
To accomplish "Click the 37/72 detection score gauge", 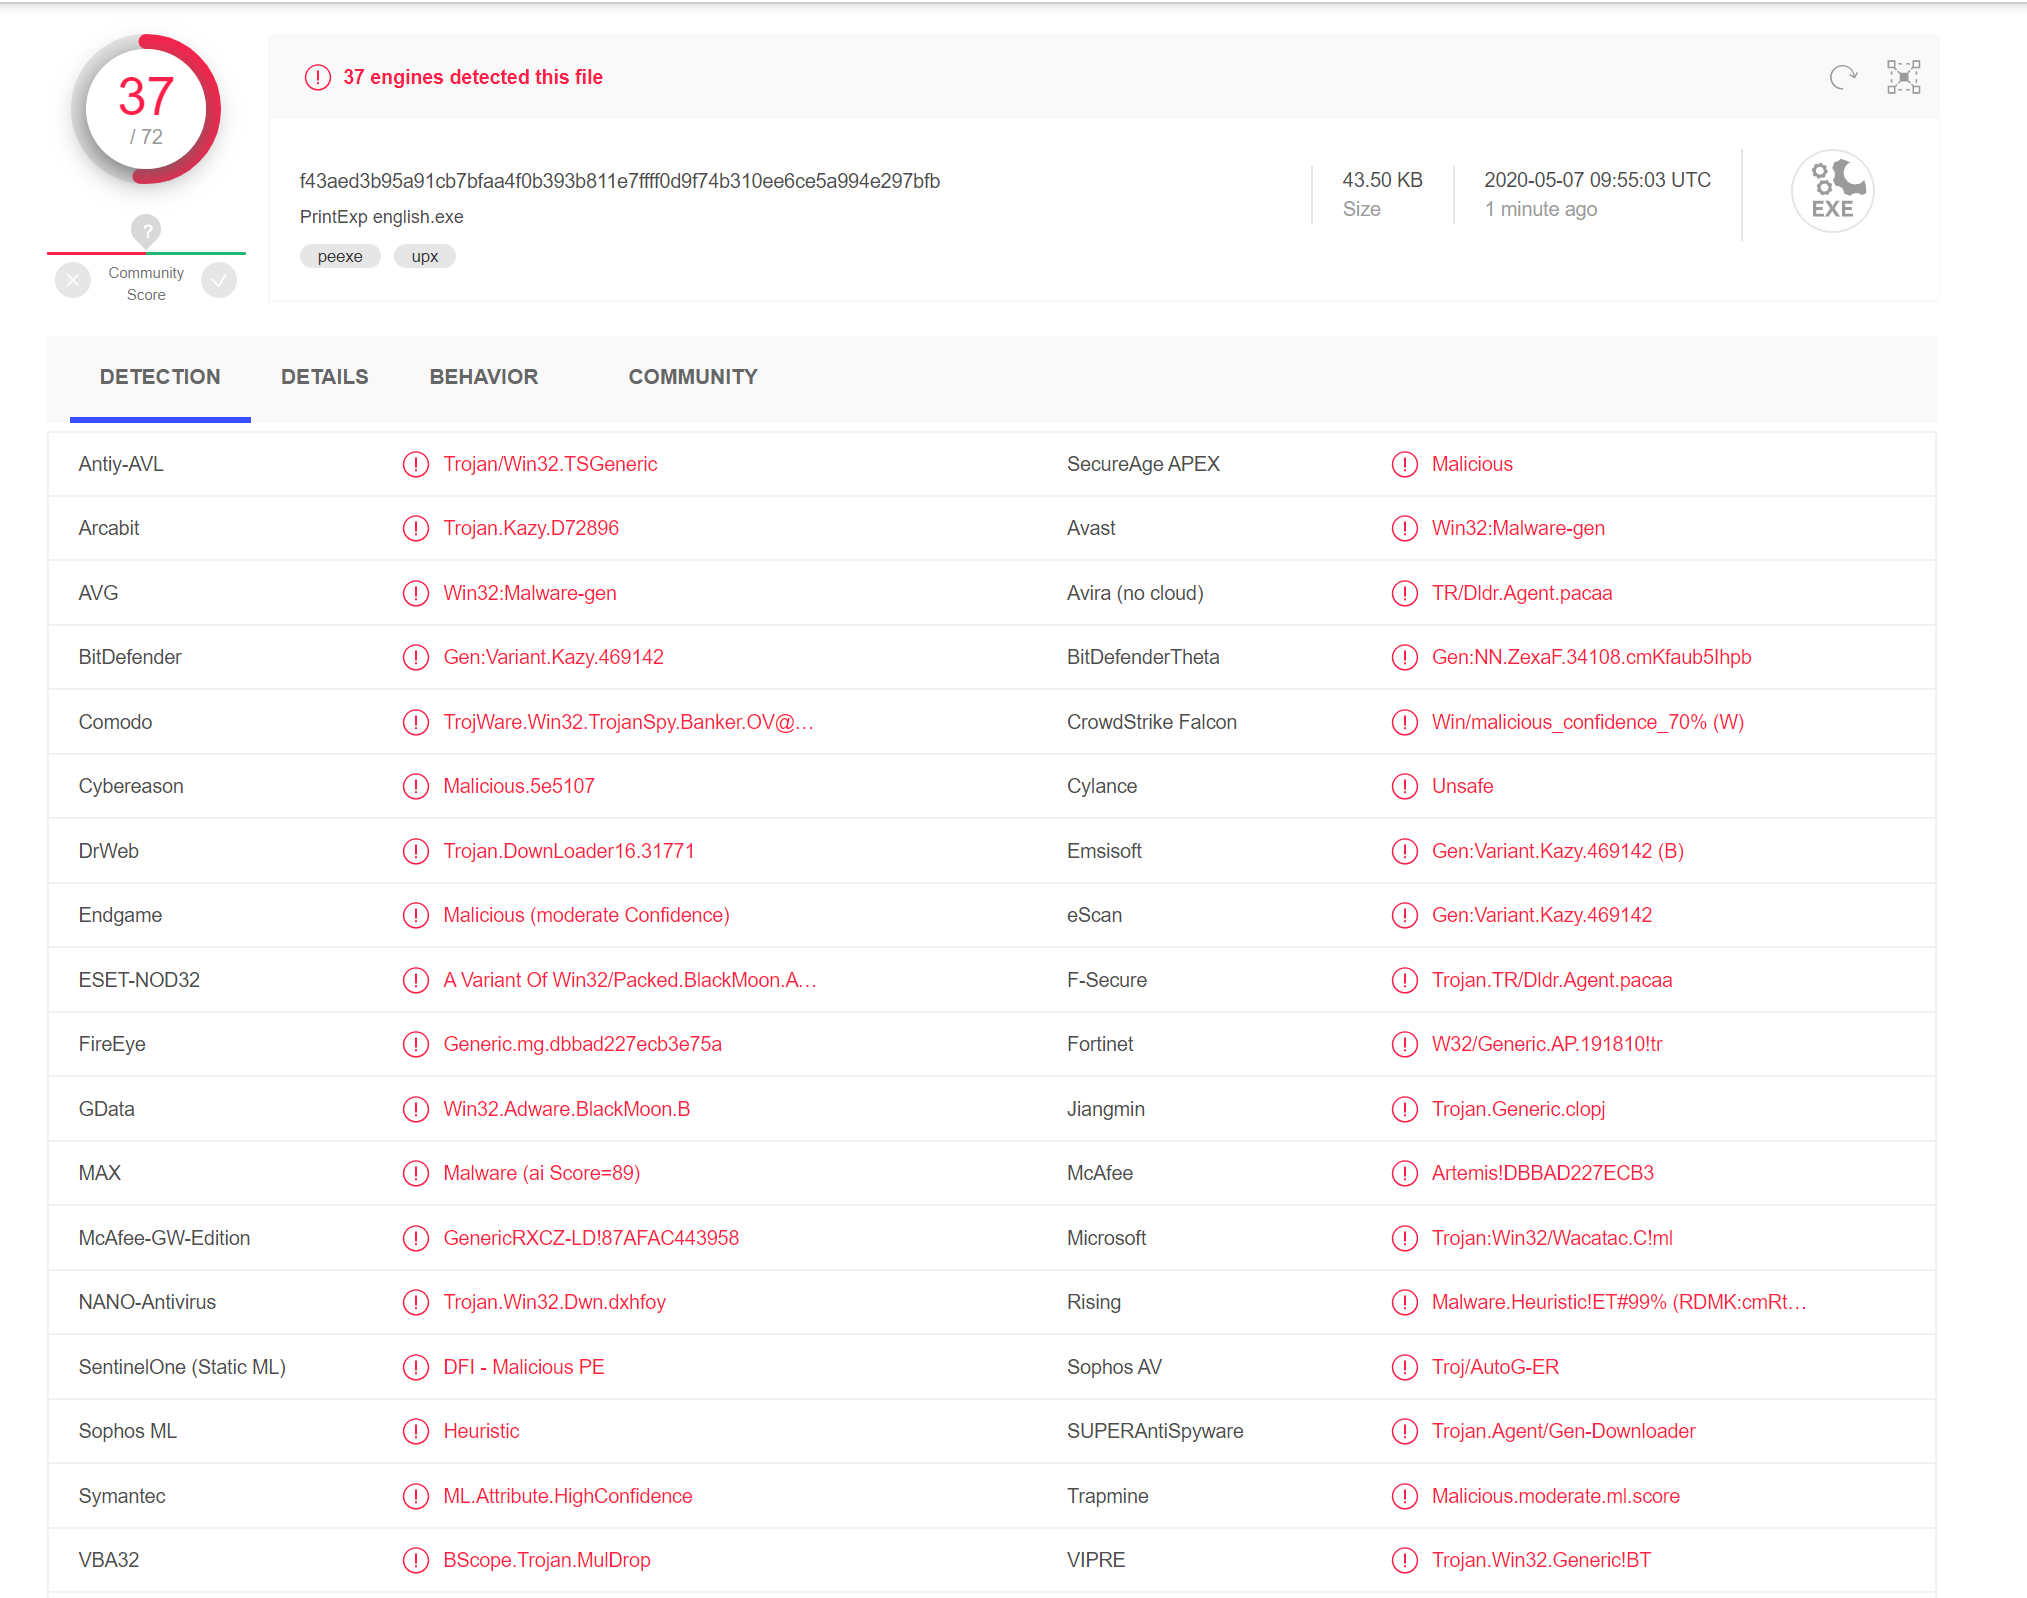I will (x=146, y=110).
